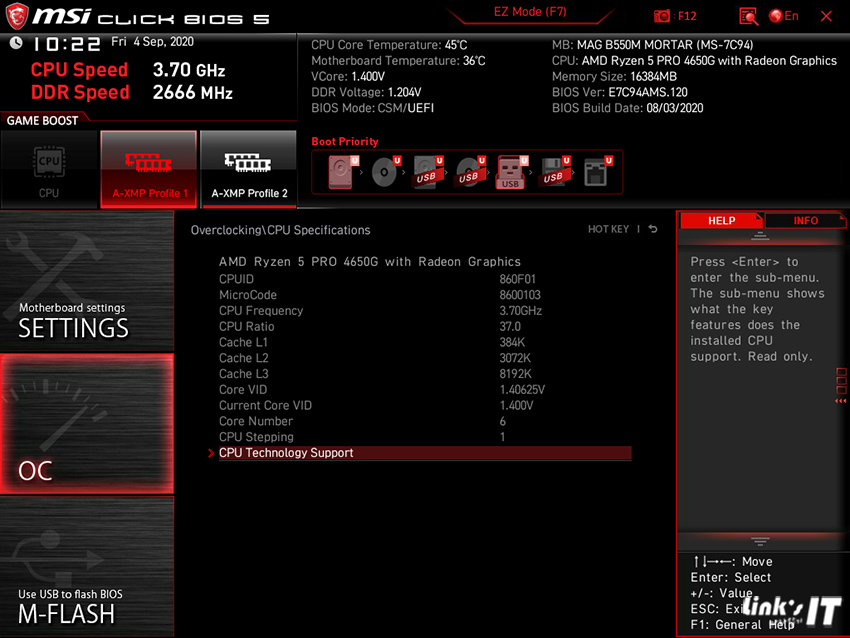
Task: Open the HOT KEY list
Action: [x=608, y=229]
